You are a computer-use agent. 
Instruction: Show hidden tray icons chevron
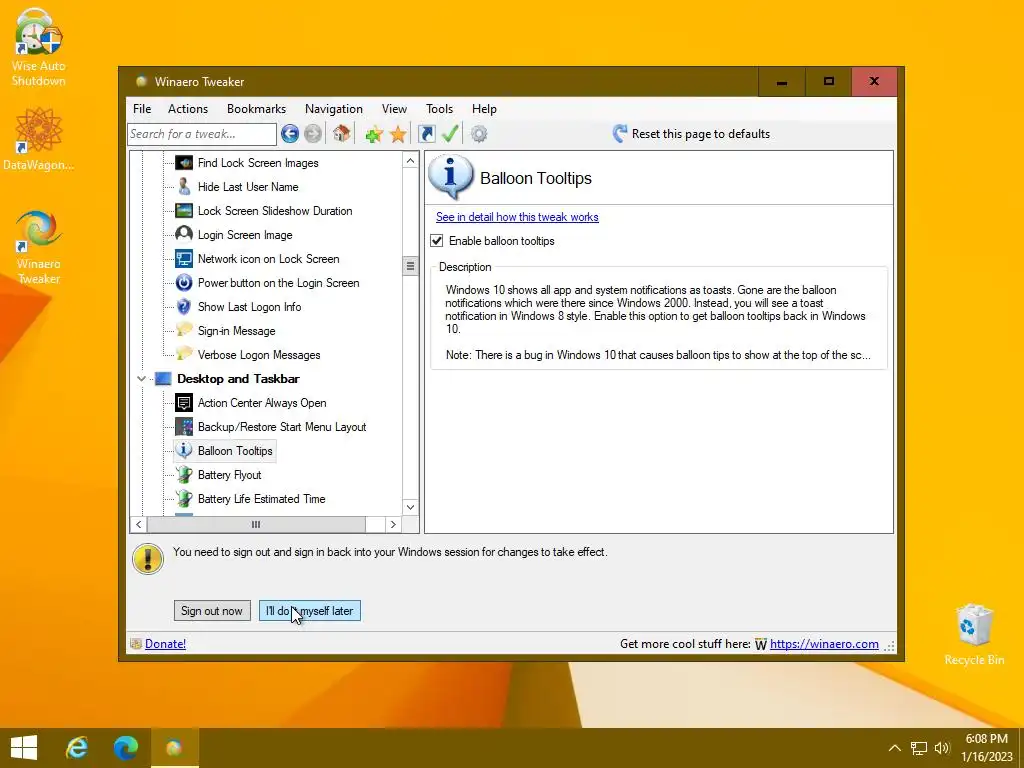click(895, 748)
